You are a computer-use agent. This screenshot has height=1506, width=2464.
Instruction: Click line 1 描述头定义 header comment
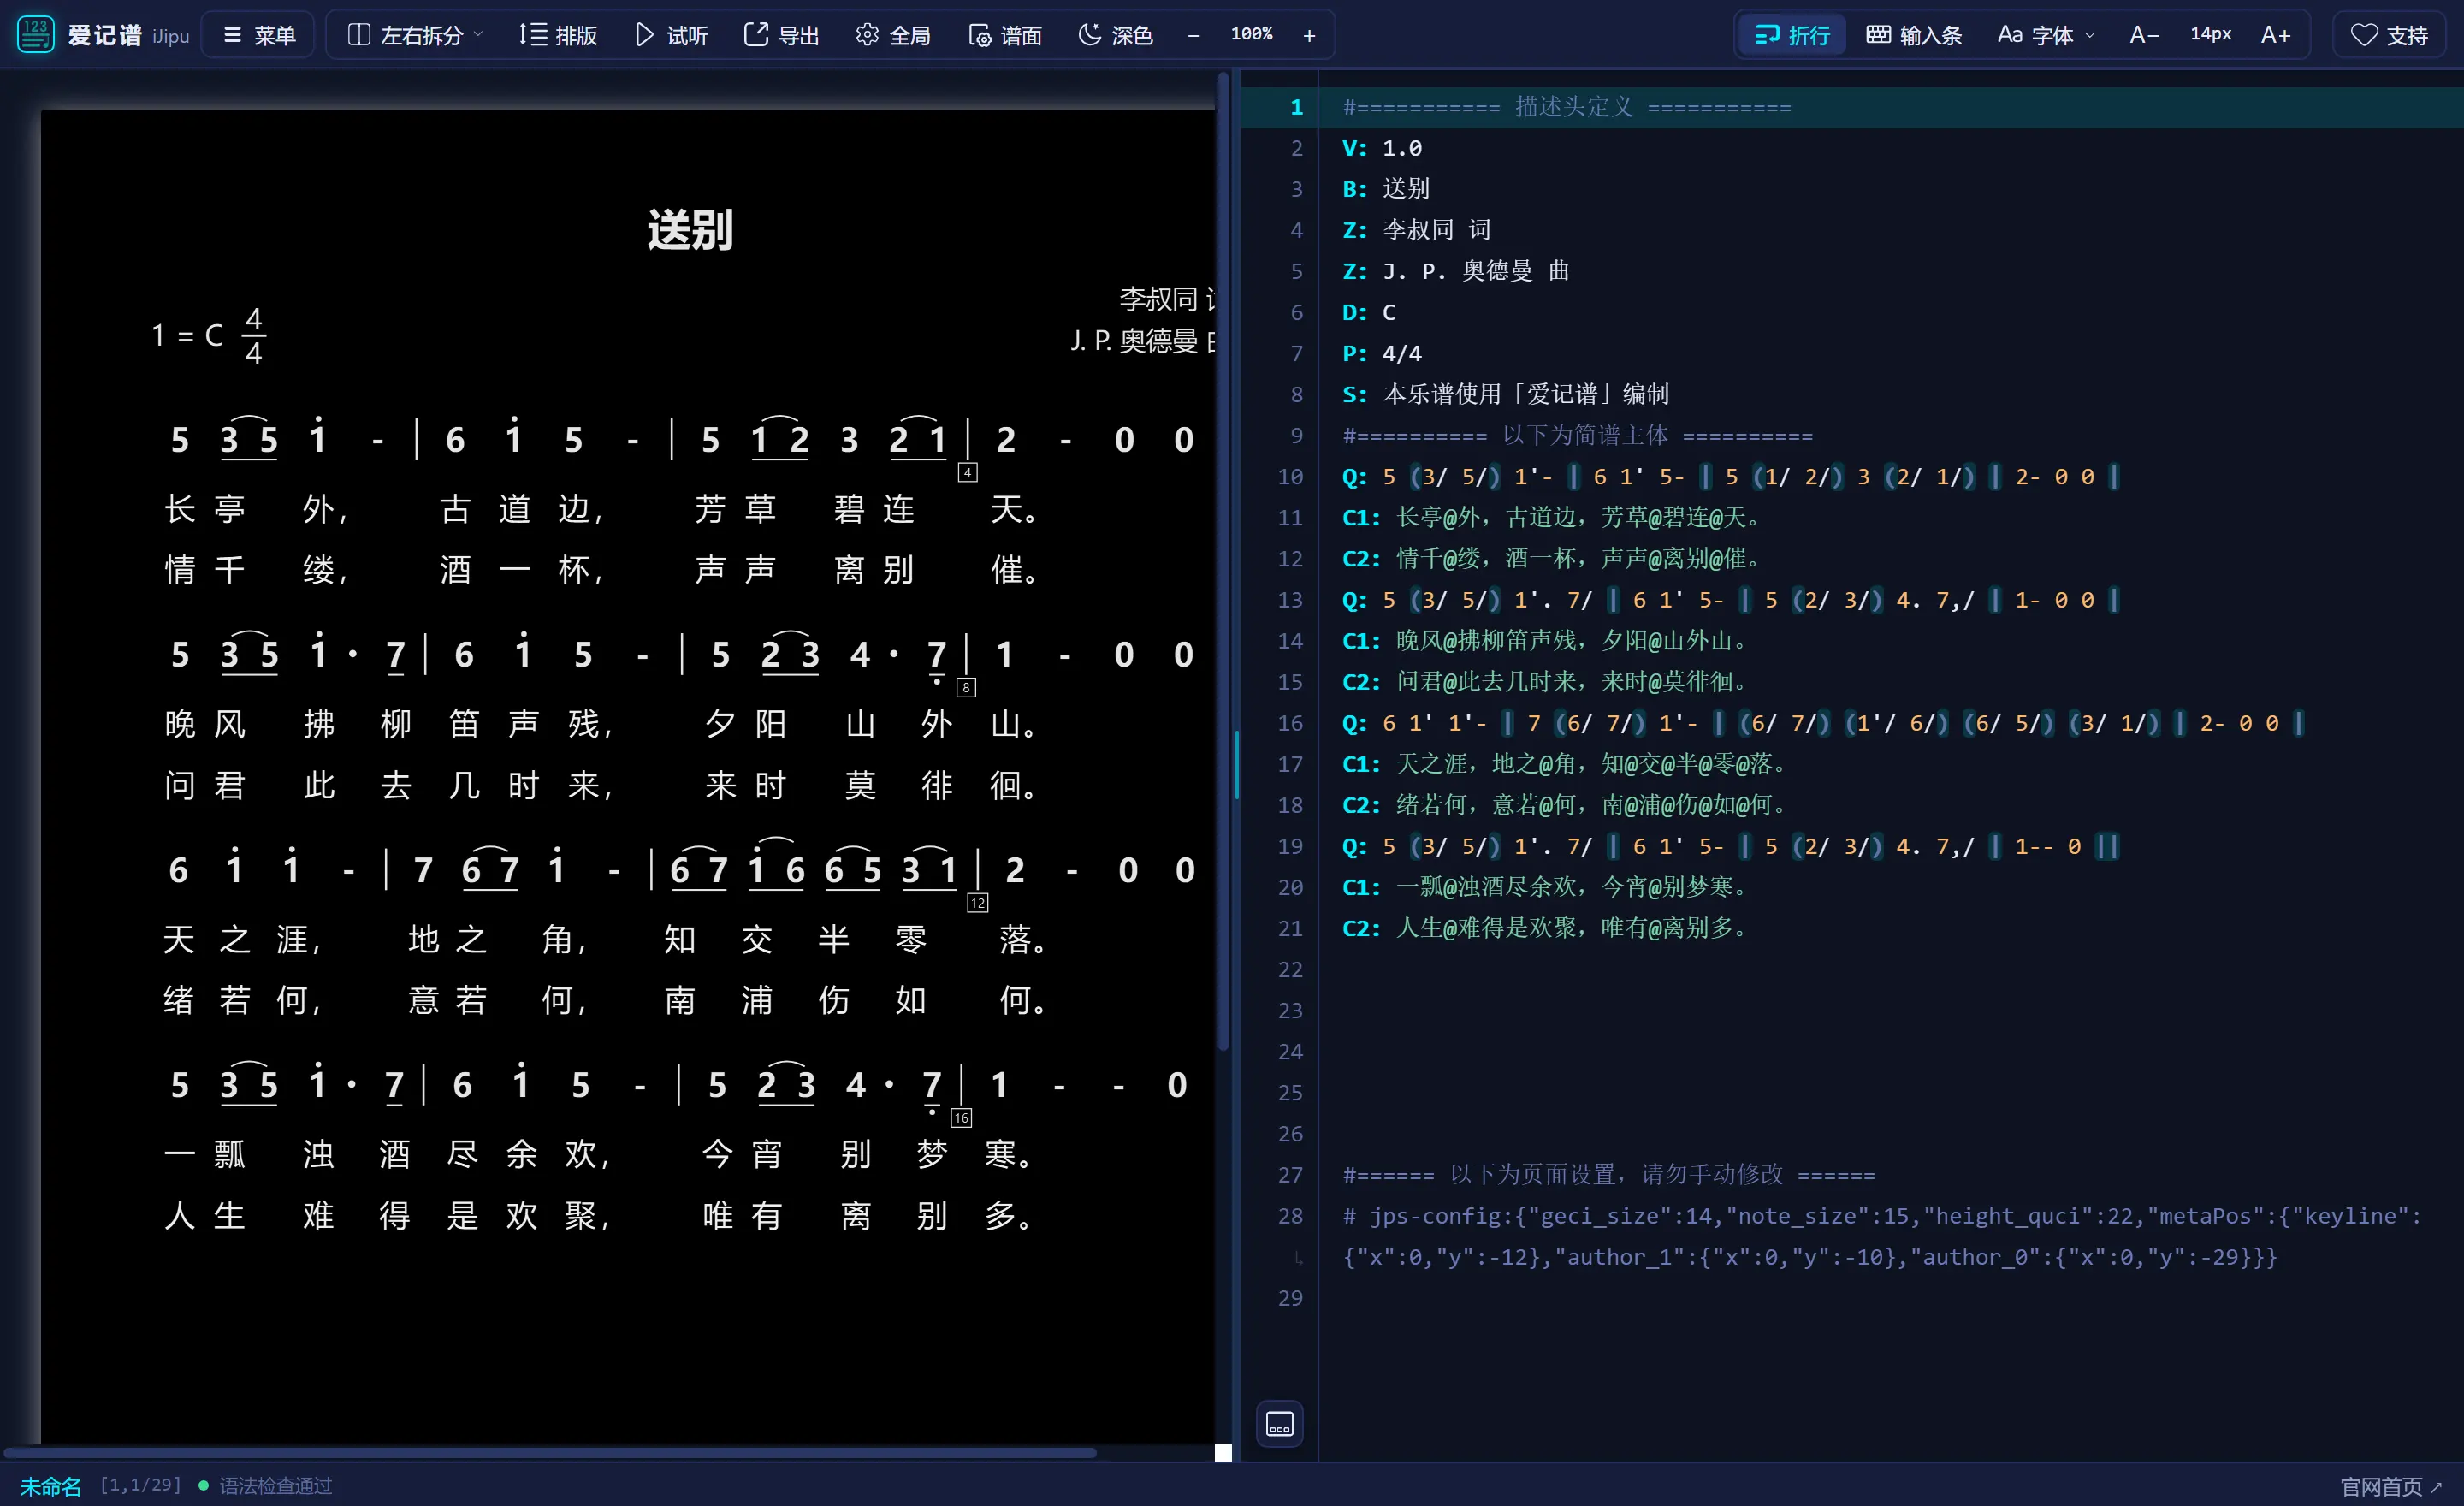coord(1567,107)
